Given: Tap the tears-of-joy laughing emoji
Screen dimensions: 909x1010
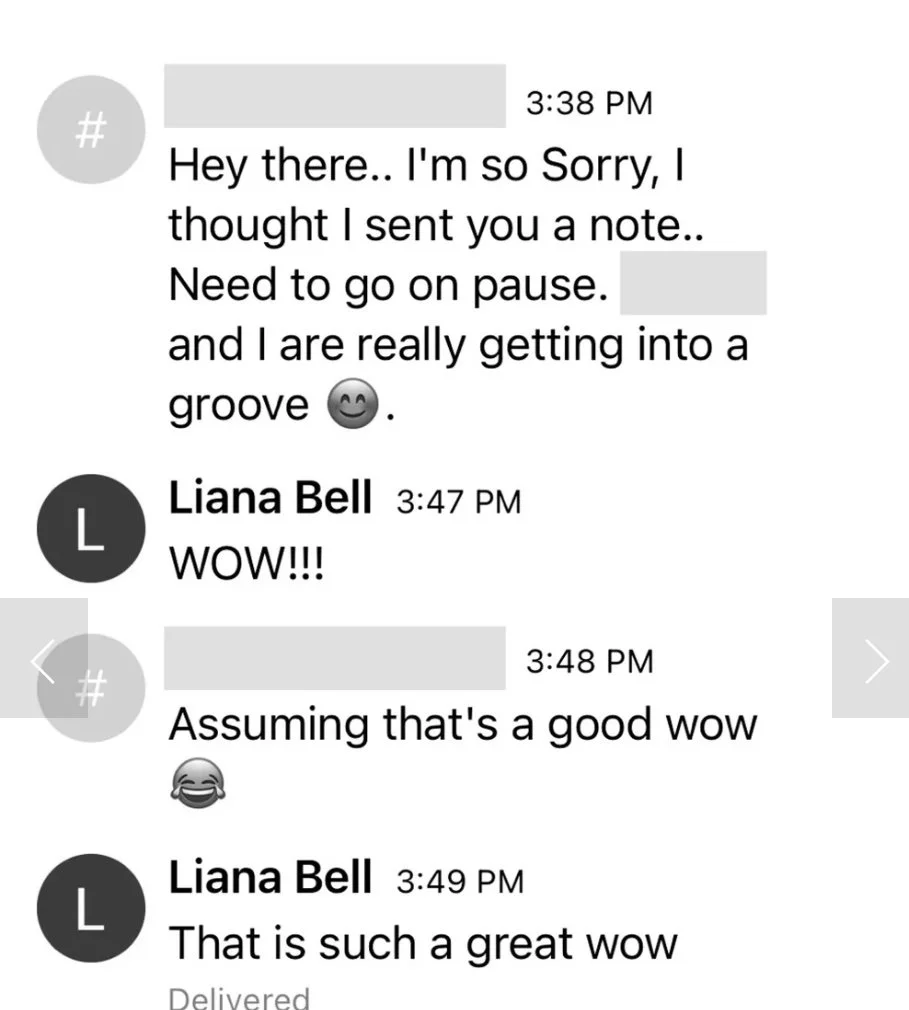Looking at the screenshot, I should [x=198, y=783].
